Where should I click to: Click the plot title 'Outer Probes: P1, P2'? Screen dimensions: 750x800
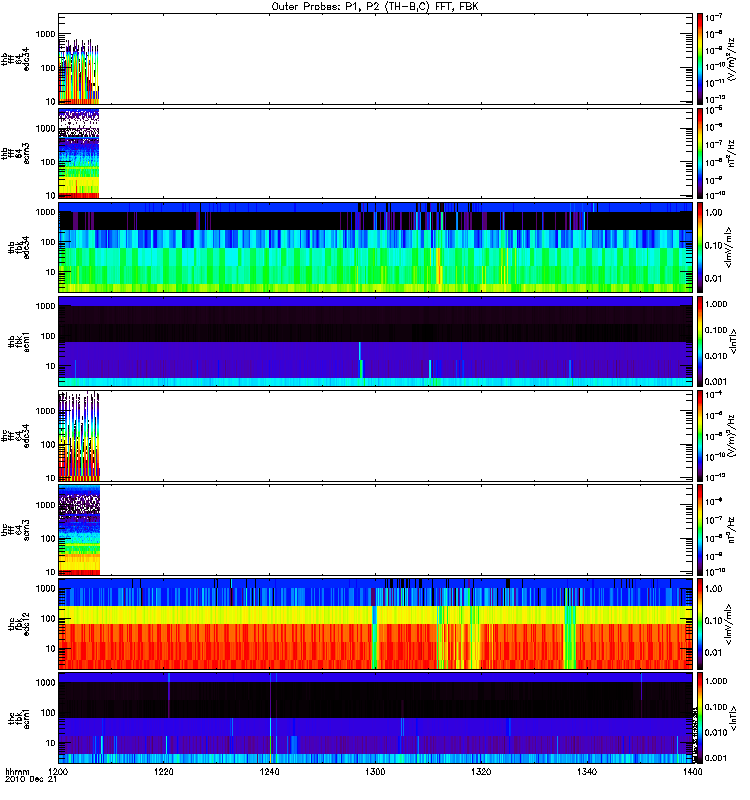click(x=375, y=6)
